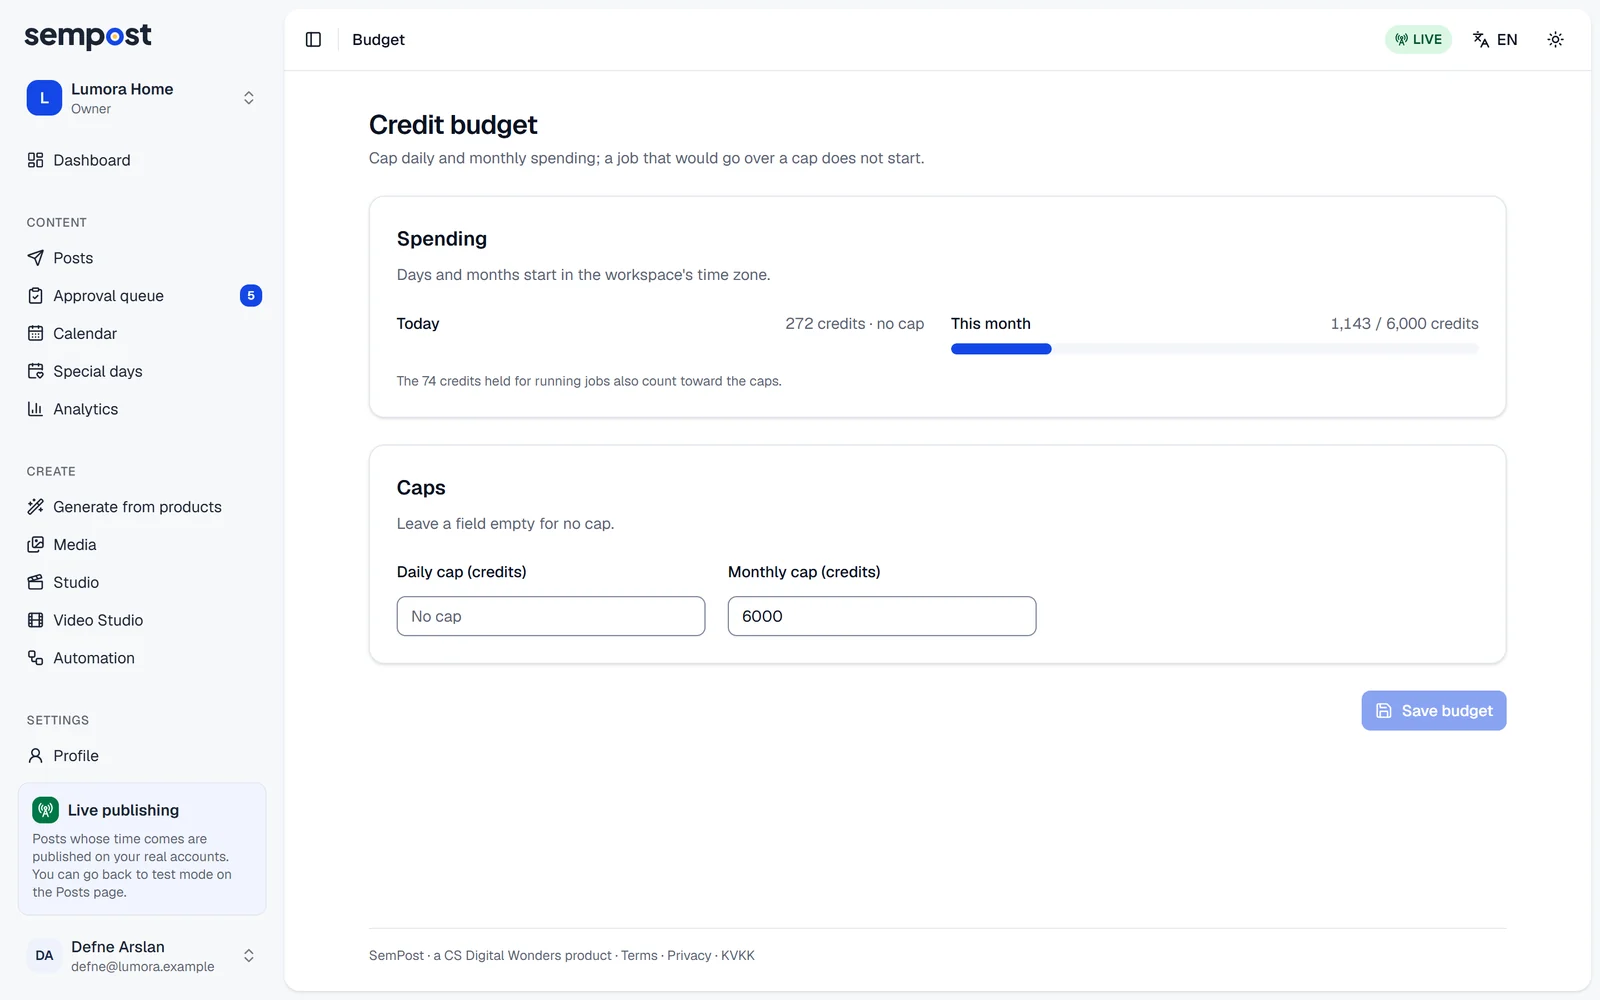
Task: Click the Approval queue badge showing 5
Action: 251,296
